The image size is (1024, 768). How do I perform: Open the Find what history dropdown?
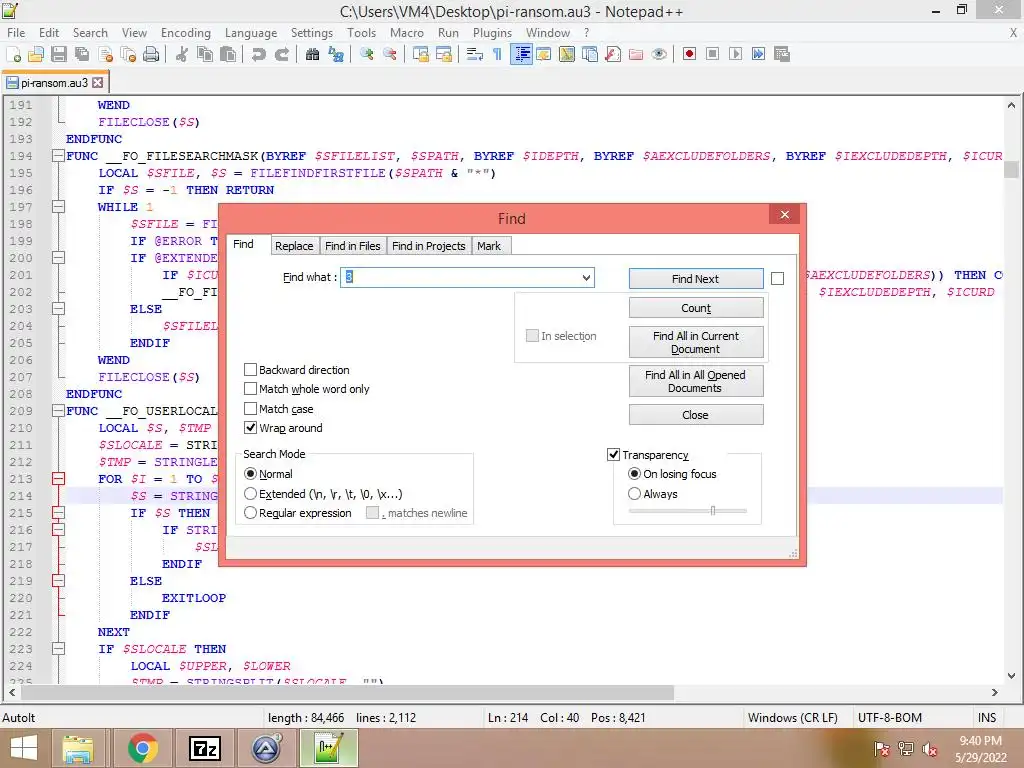(586, 278)
